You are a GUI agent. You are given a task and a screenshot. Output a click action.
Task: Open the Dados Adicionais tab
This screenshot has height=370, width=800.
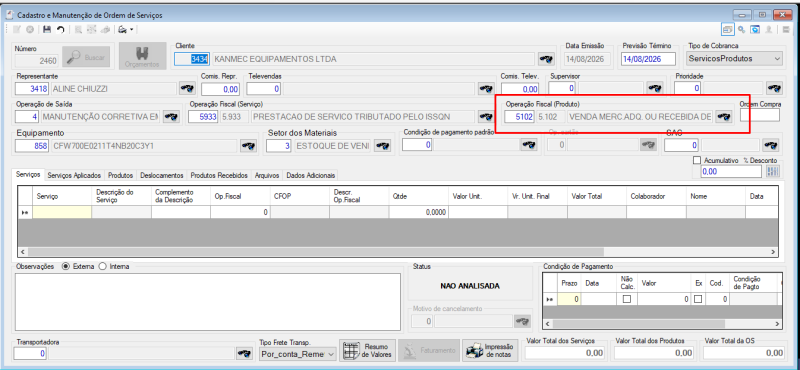click(311, 175)
